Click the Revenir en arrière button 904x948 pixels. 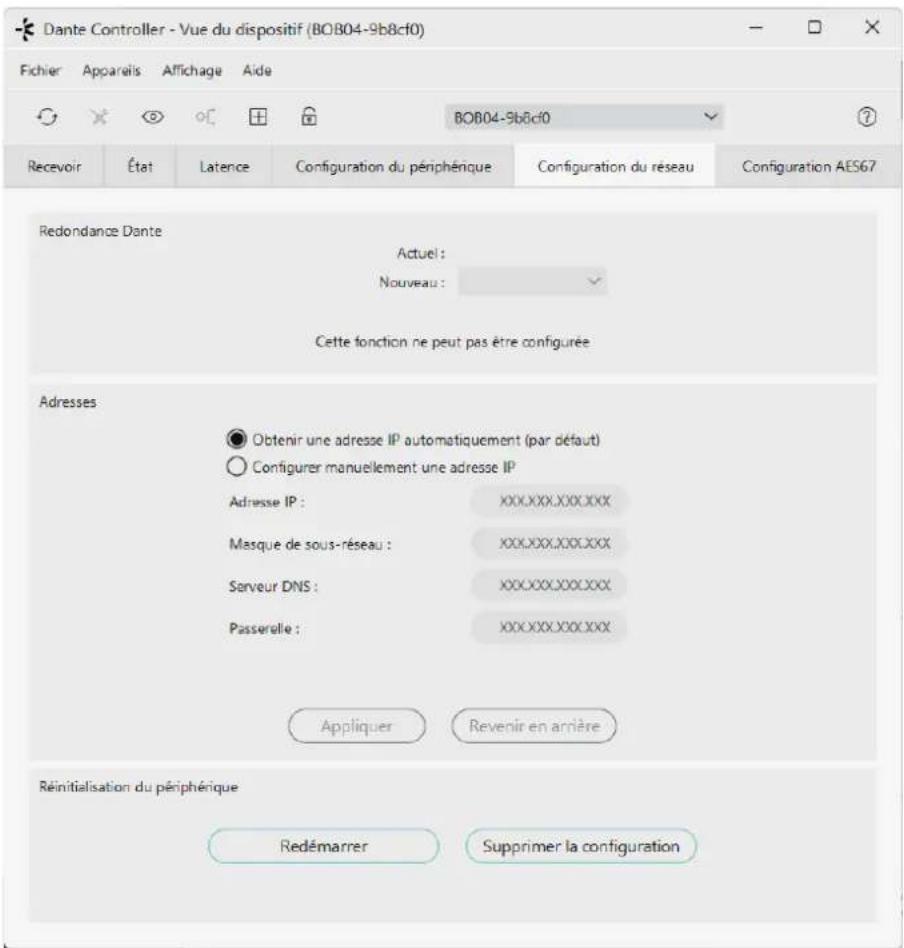[534, 726]
